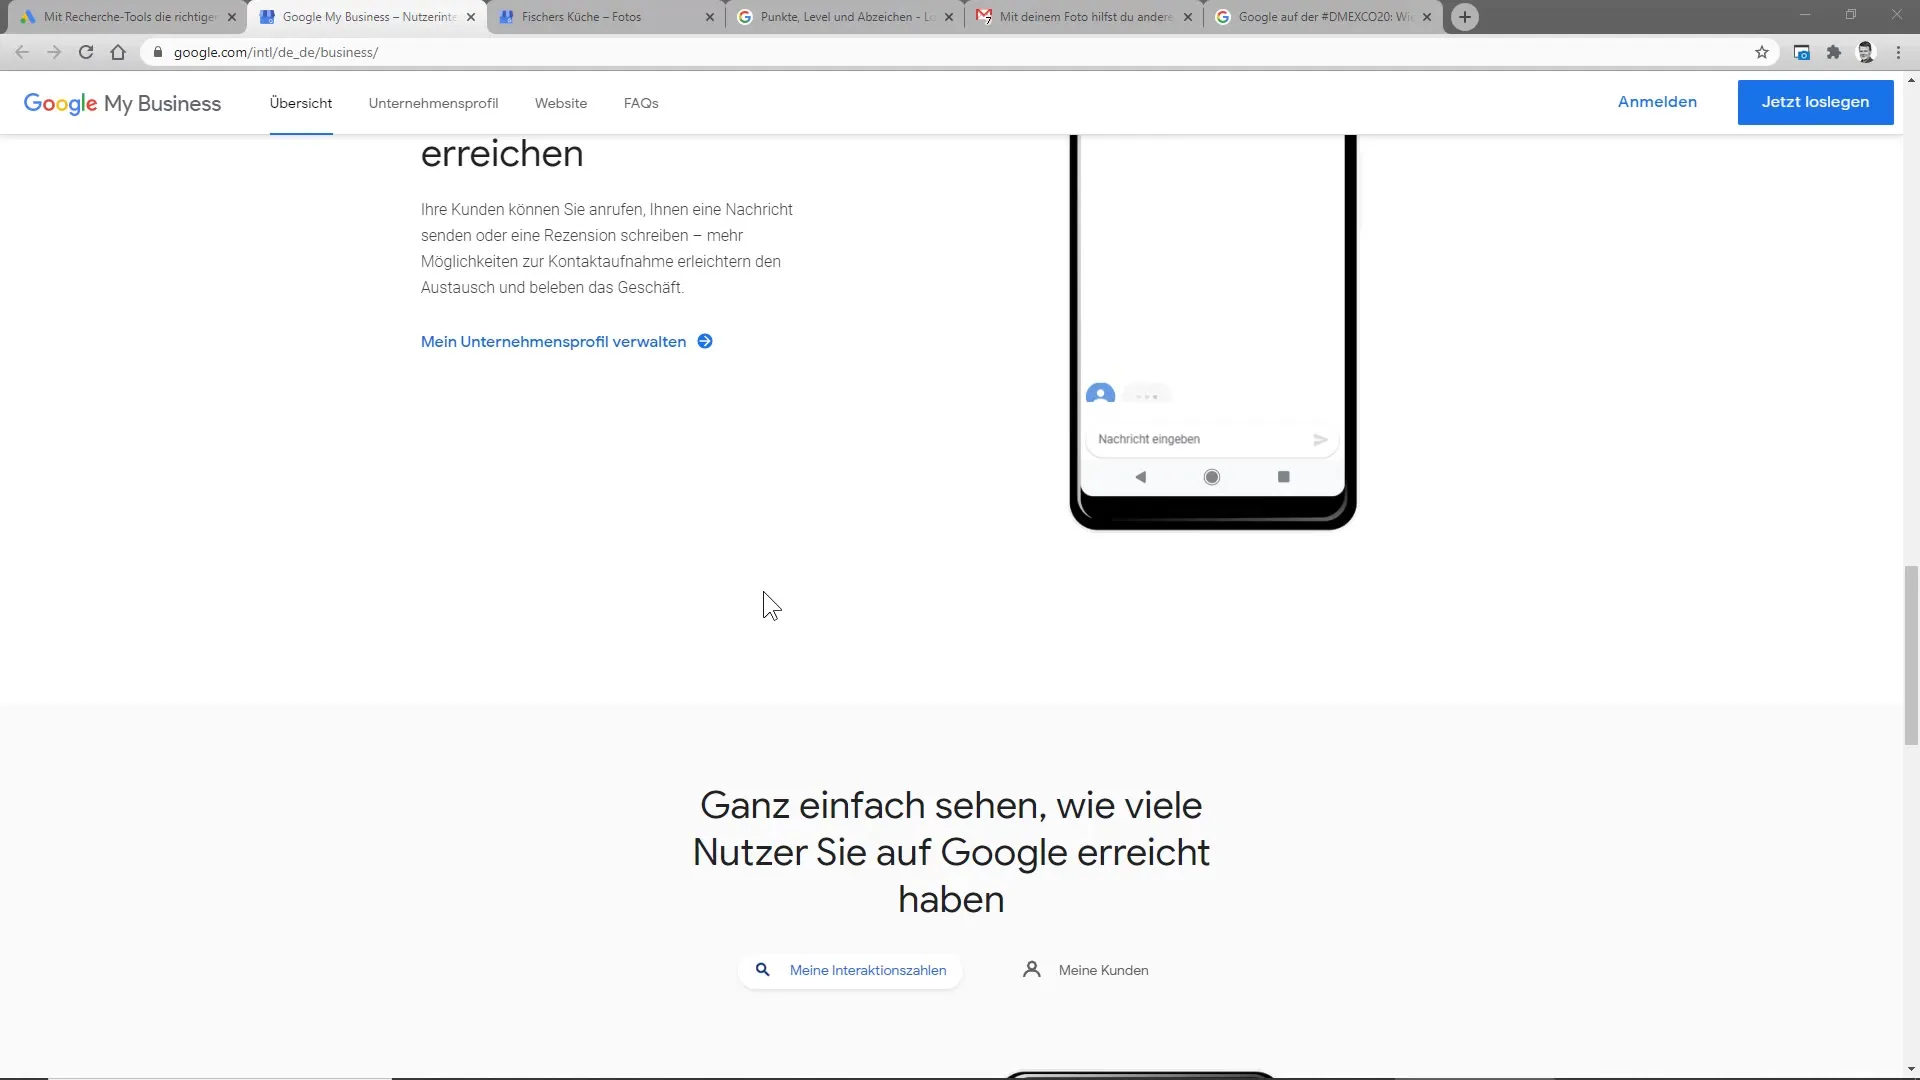Click the paragraph starting 'Ihre Kunden können'
Screen dimensions: 1920x1080
click(607, 248)
